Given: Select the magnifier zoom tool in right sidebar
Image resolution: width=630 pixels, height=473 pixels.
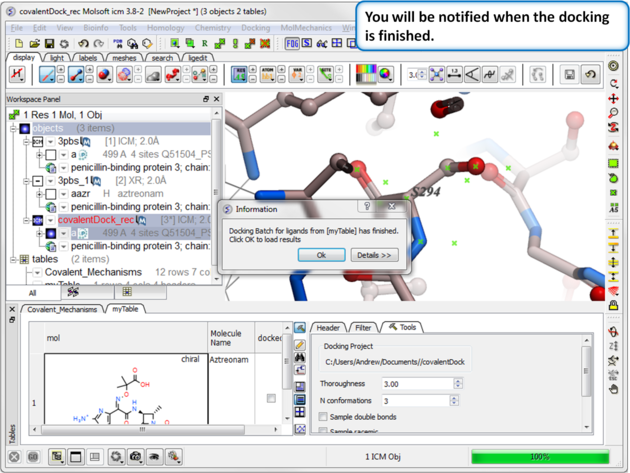Looking at the screenshot, I should click(613, 113).
